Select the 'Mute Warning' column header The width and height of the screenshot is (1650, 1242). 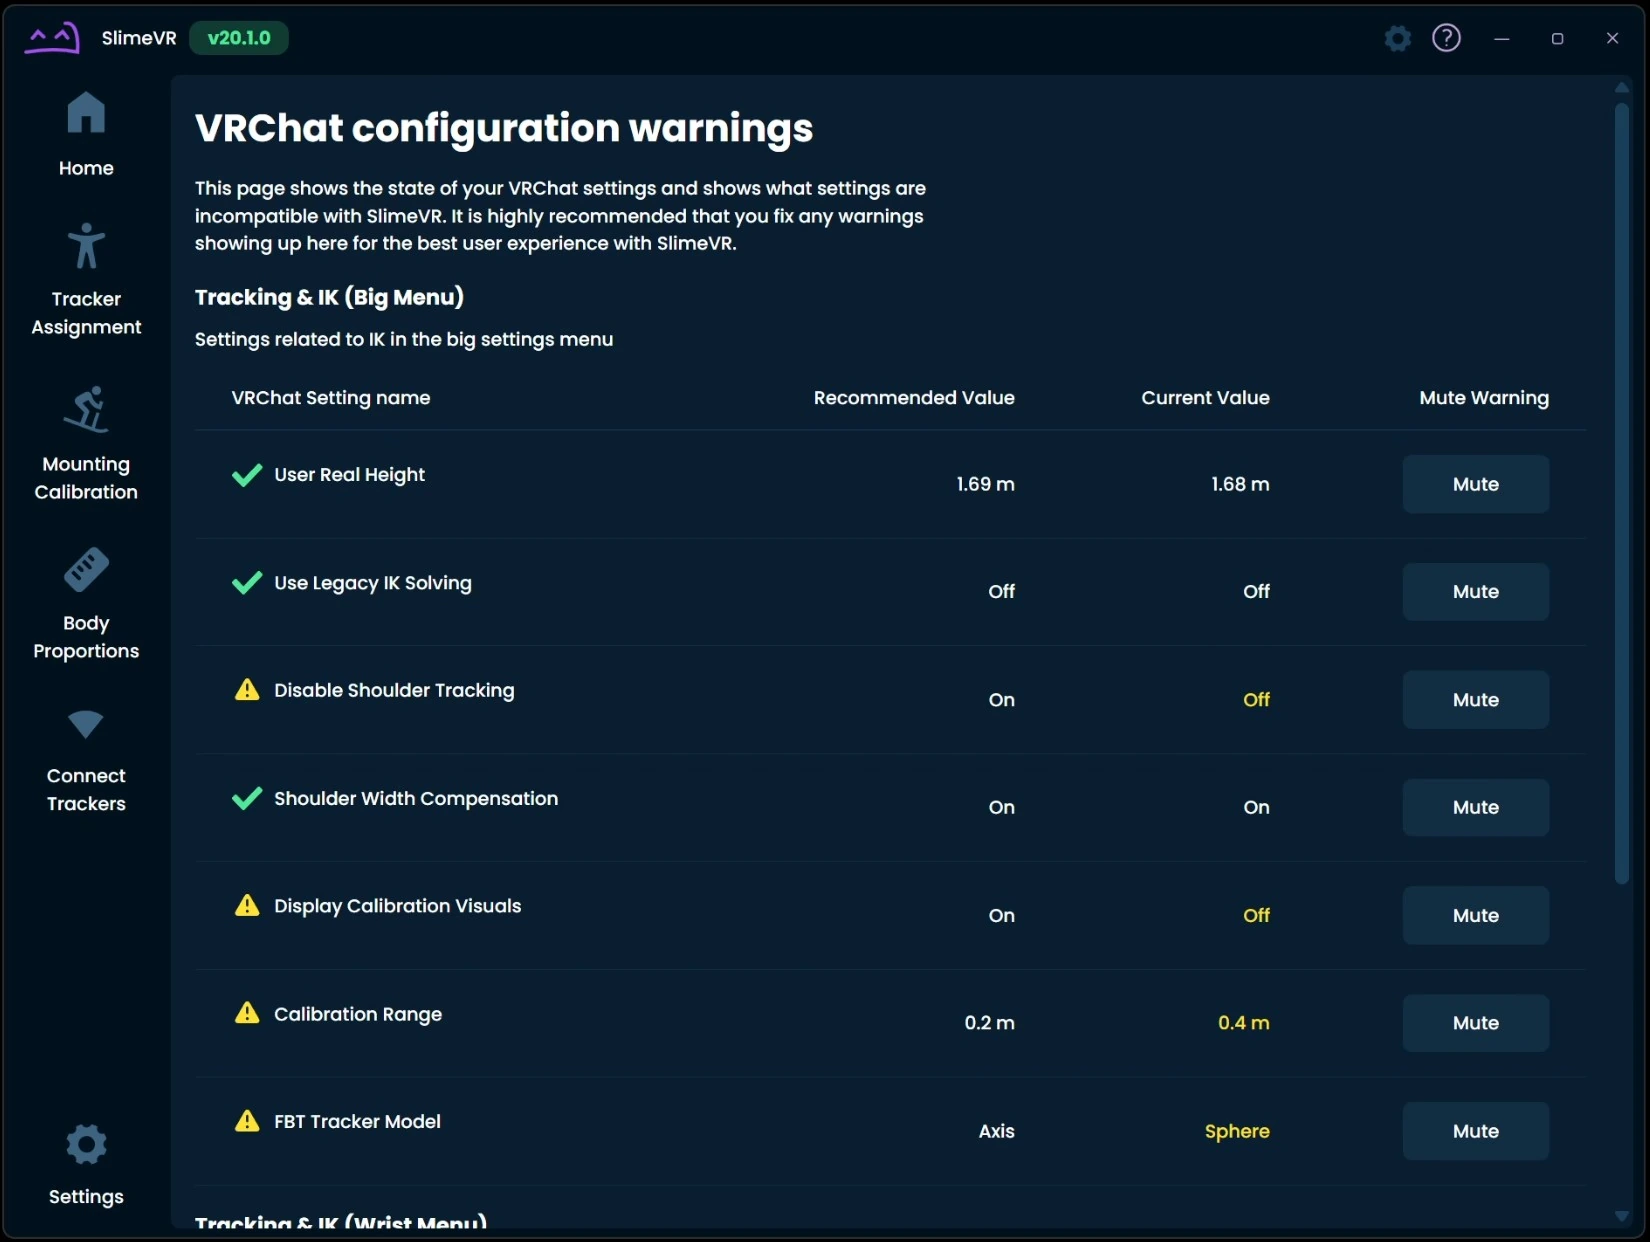(x=1484, y=398)
